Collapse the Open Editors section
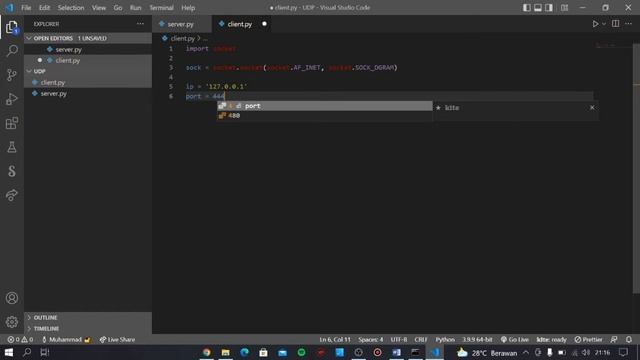Image resolution: width=640 pixels, height=360 pixels. pos(88,38)
